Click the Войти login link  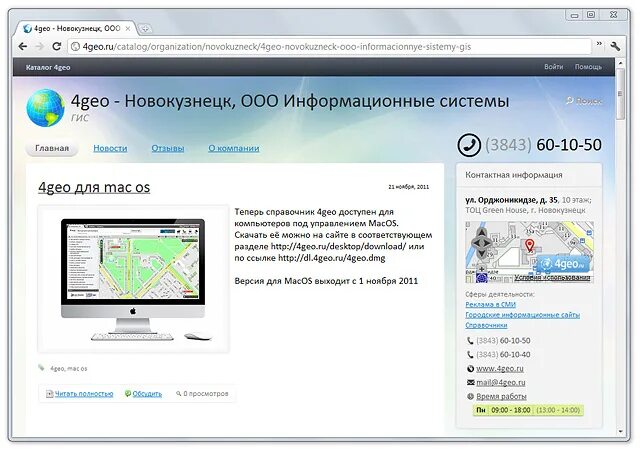tap(553, 67)
